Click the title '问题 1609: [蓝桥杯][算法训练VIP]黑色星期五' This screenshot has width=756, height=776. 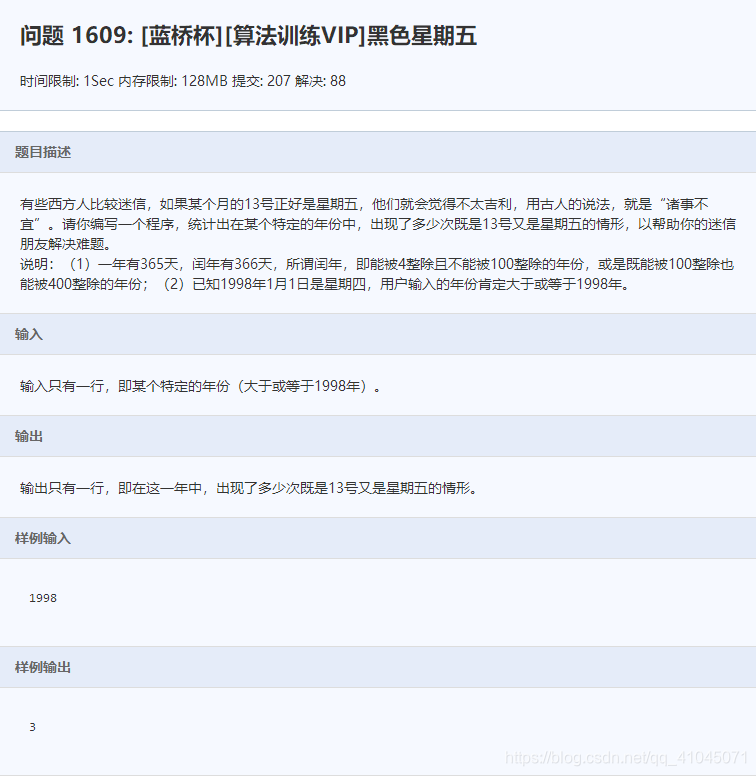point(248,36)
